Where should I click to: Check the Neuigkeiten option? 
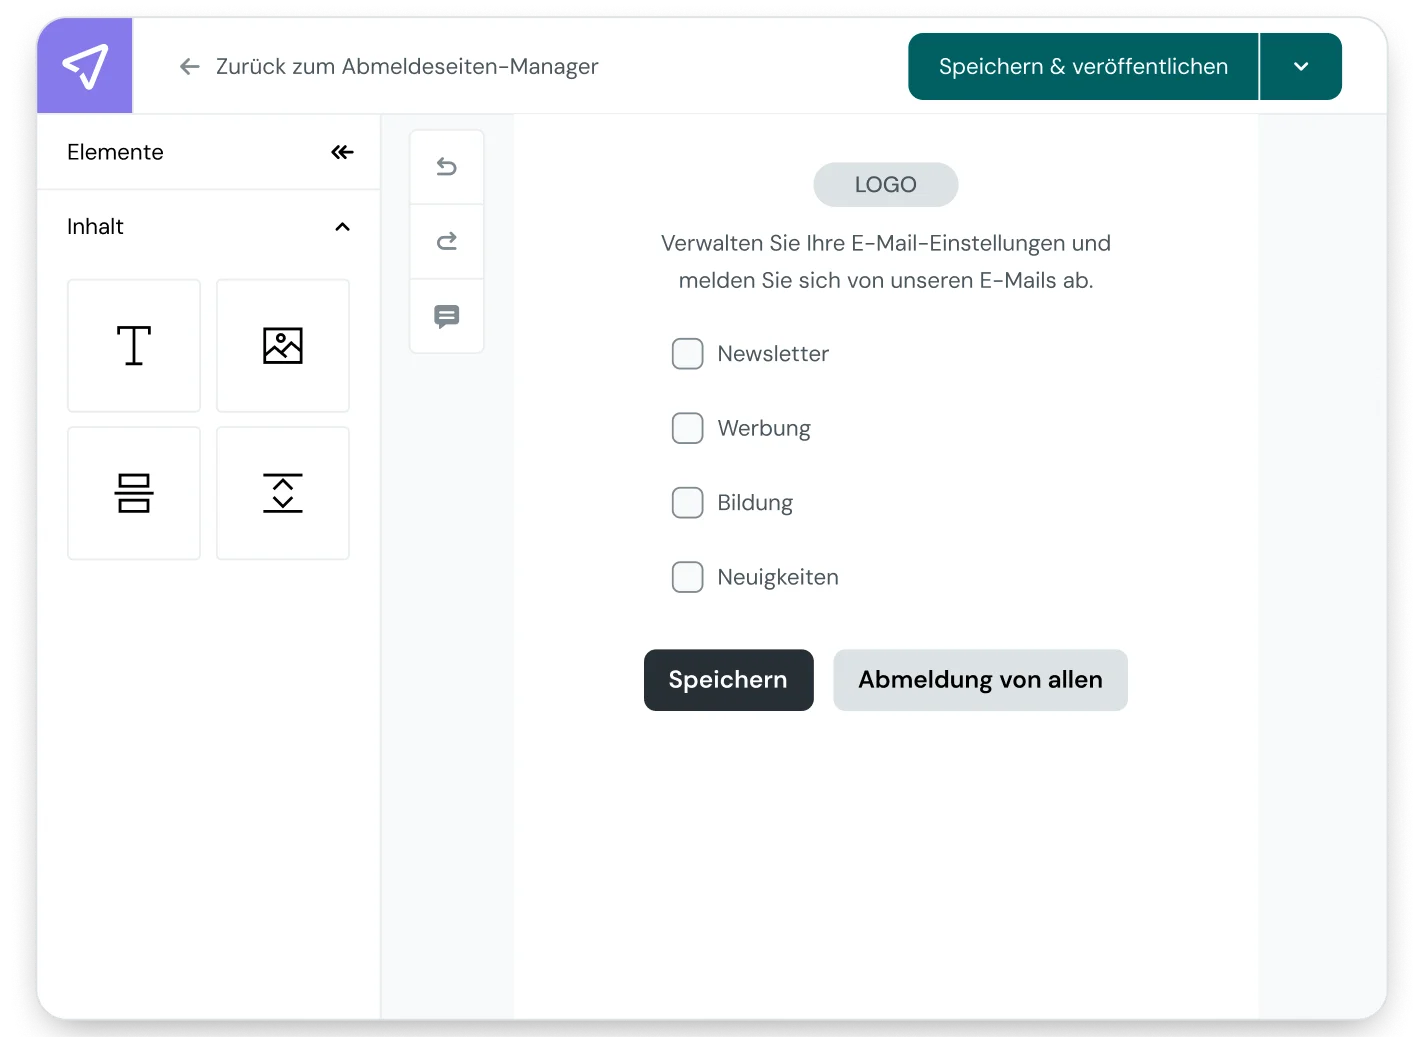[687, 577]
